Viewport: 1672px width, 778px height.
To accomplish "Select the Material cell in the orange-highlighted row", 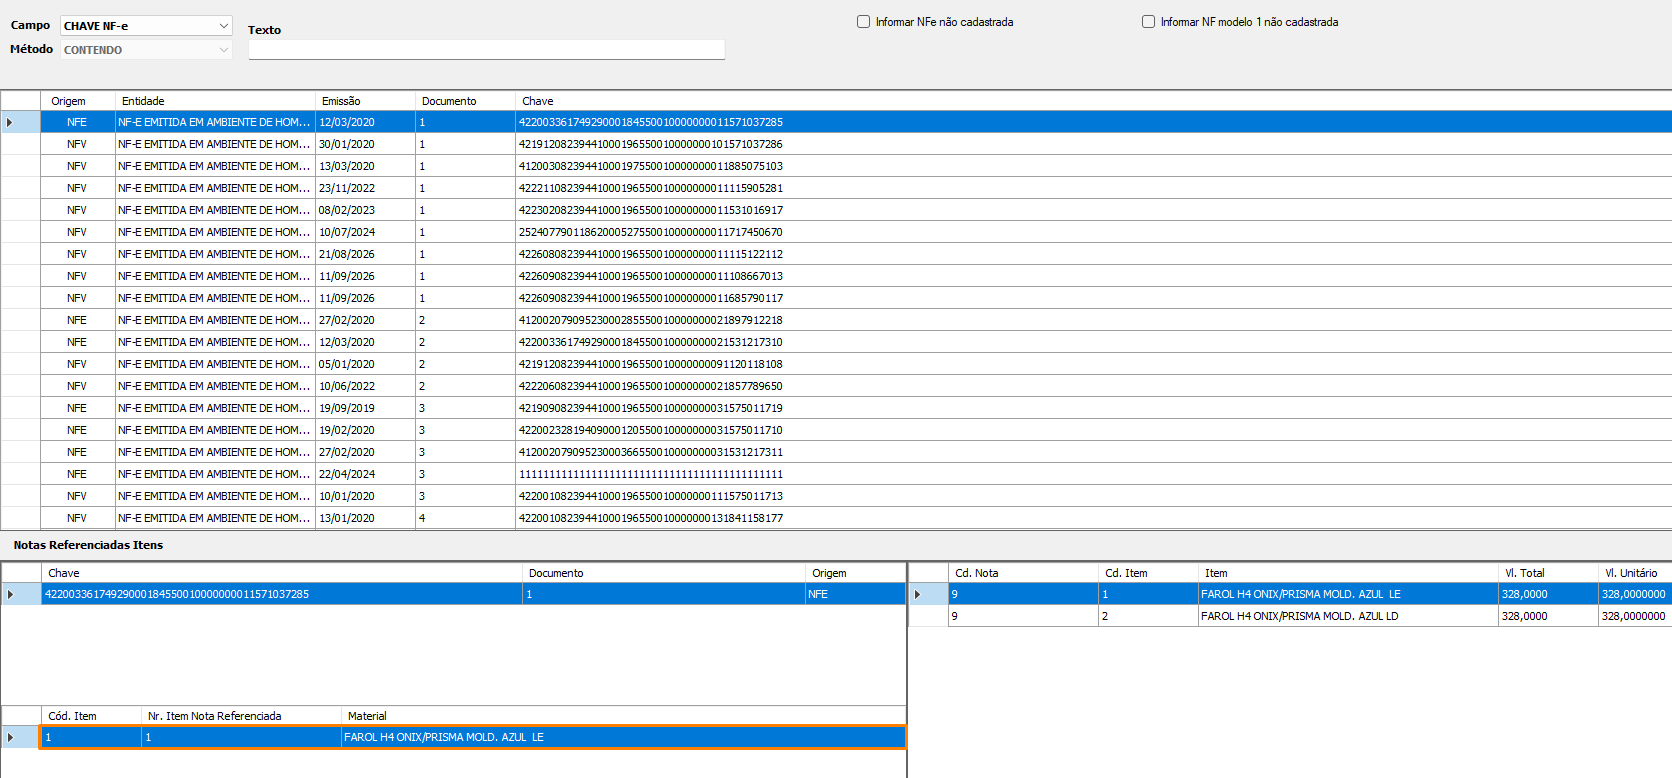I will point(623,737).
